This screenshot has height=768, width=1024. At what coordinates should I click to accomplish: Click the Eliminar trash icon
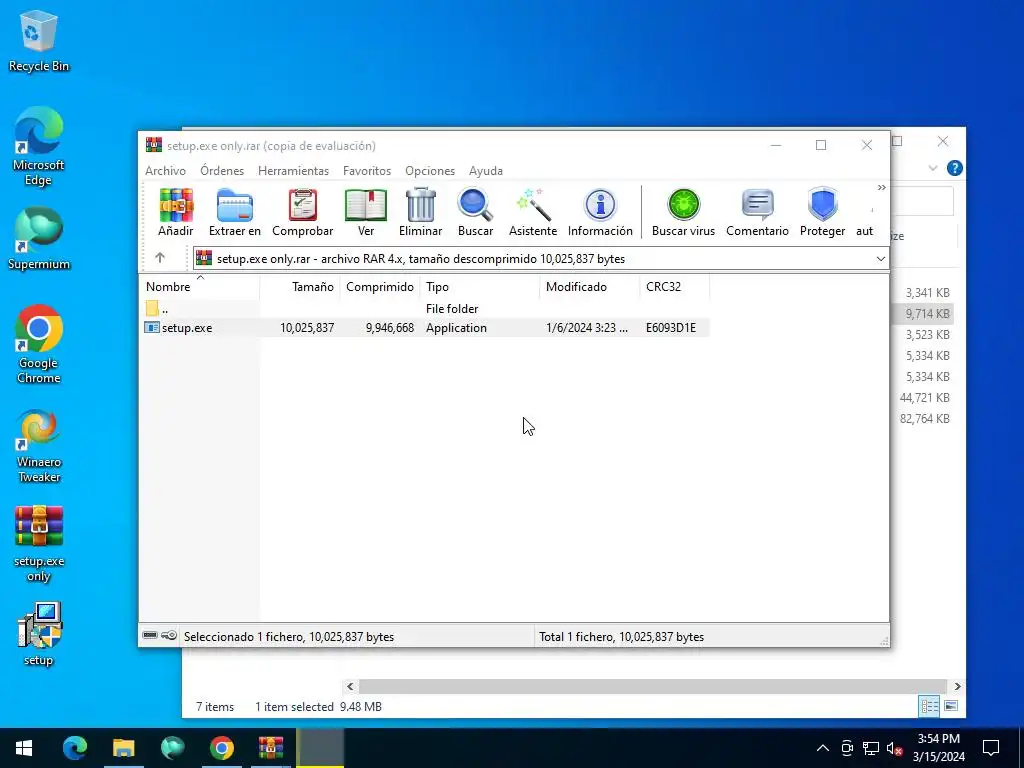421,212
